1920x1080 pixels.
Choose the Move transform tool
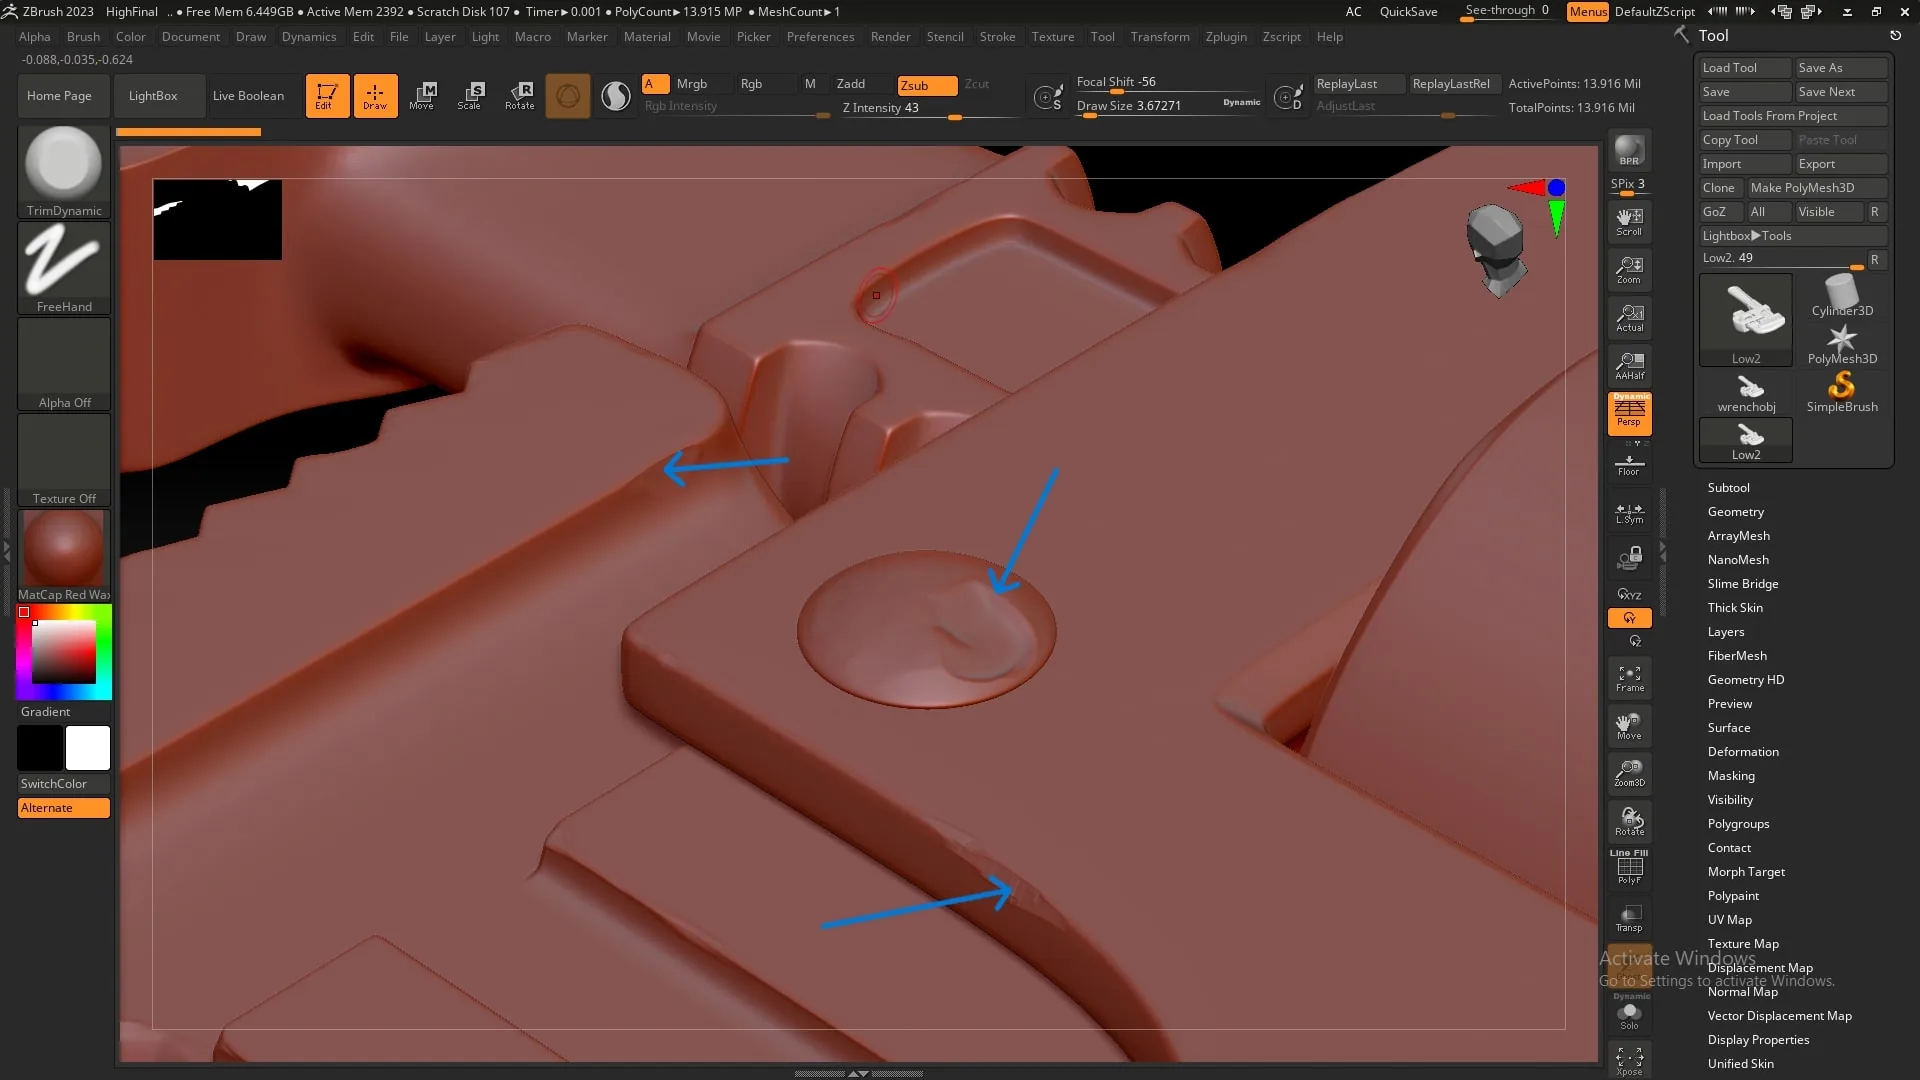click(422, 96)
